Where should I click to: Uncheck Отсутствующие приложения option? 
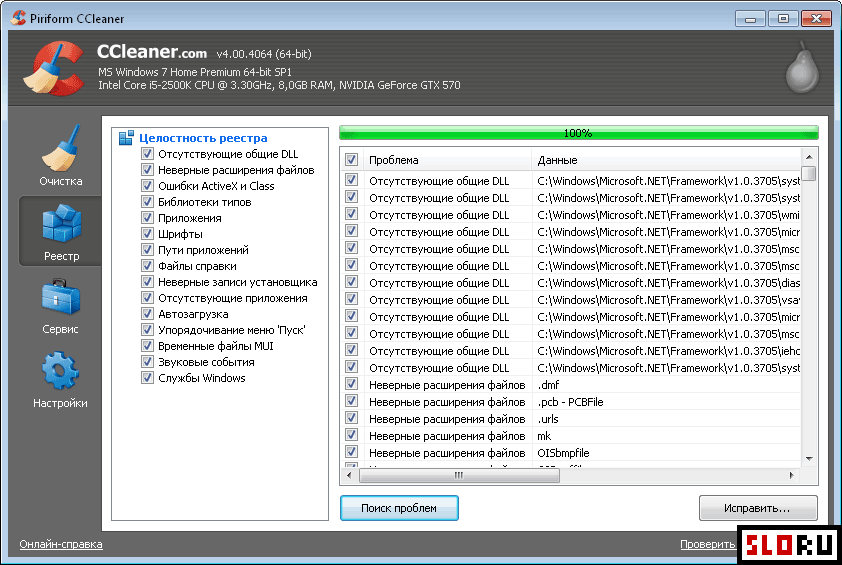tap(147, 298)
